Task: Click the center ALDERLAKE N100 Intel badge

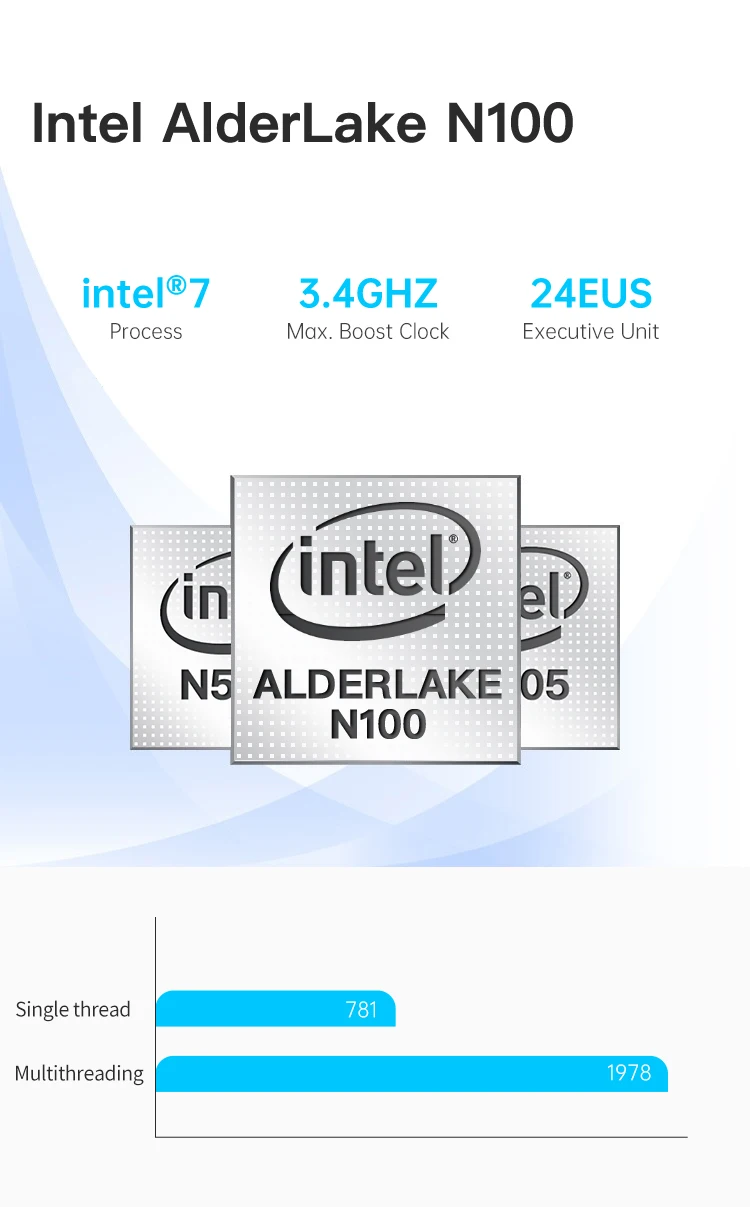Action: (376, 620)
